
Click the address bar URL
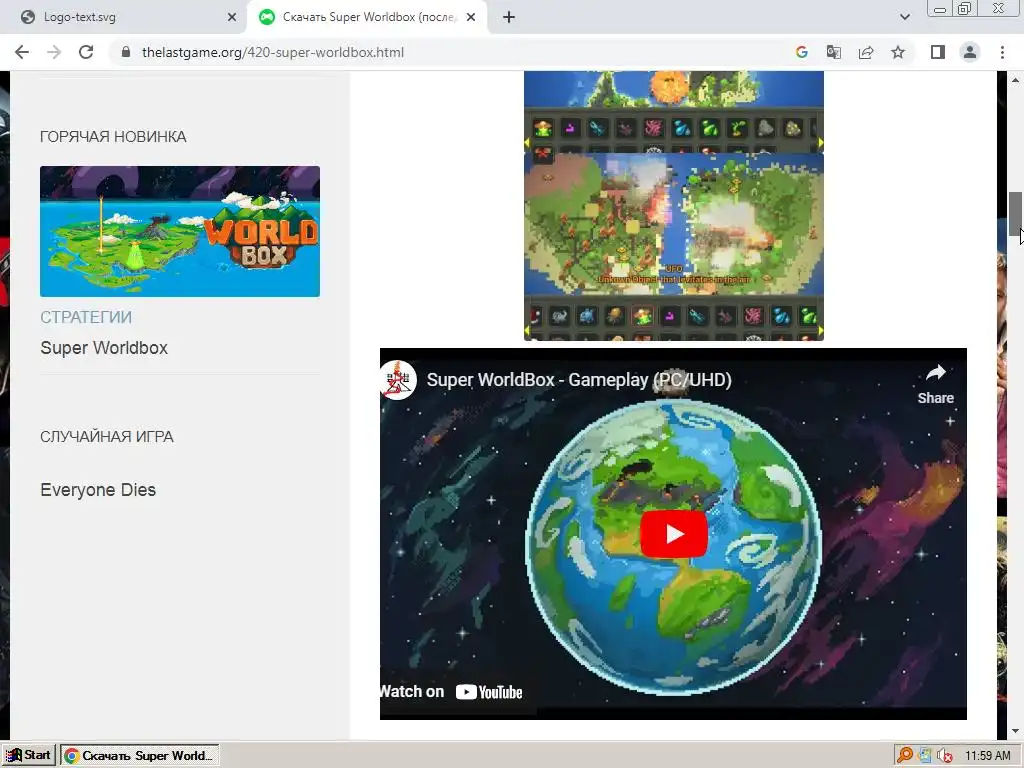coord(273,52)
